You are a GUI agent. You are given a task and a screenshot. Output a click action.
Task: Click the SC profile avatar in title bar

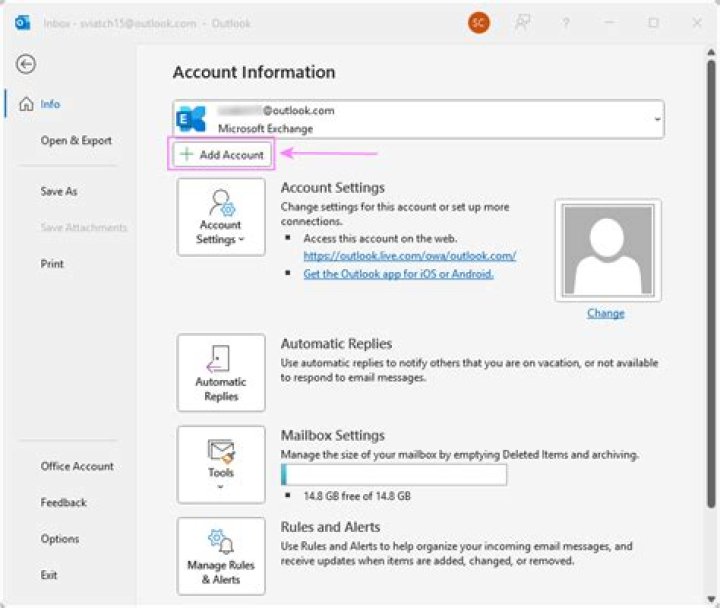479,22
